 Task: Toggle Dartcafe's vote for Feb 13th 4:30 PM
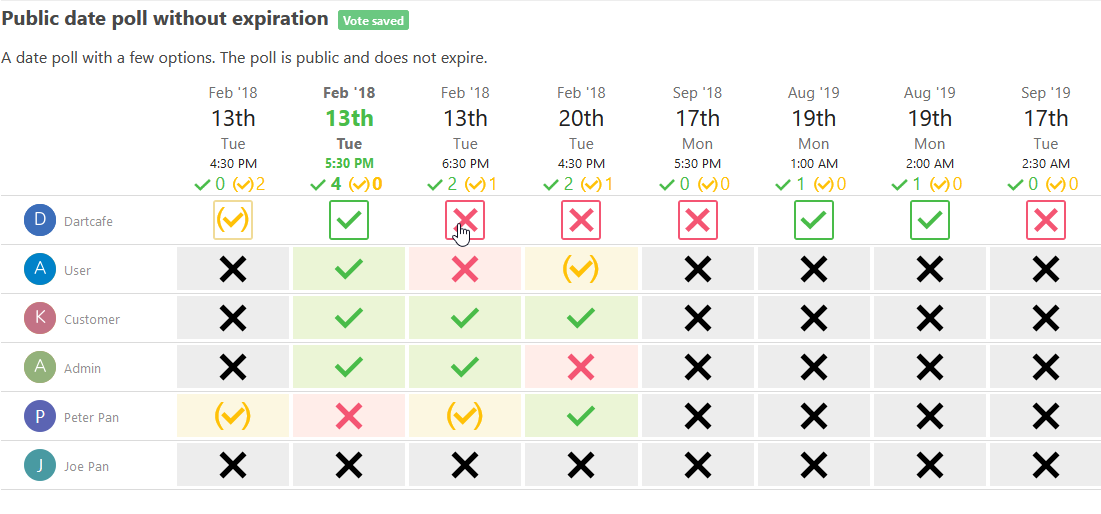click(x=233, y=220)
